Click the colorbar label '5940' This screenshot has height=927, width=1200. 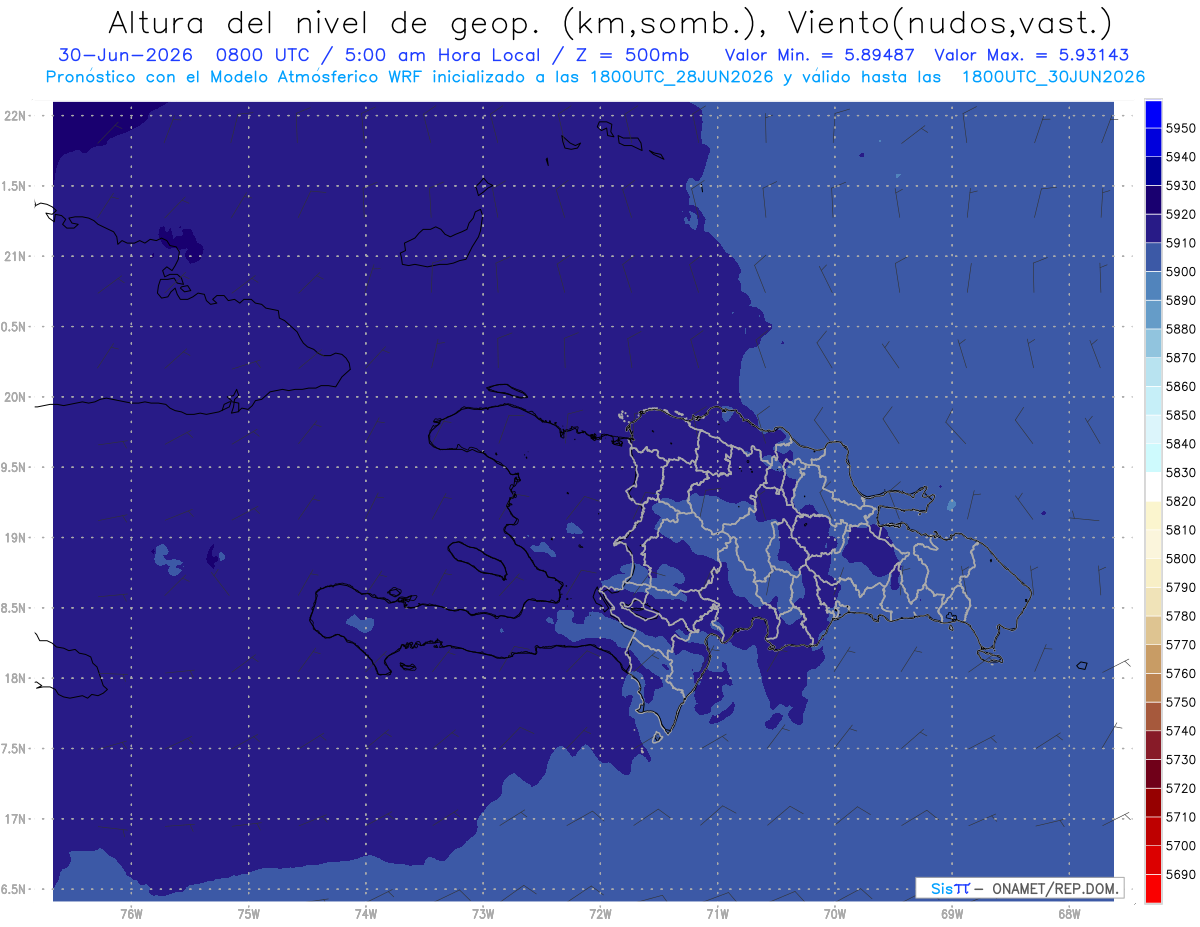pos(1181,157)
